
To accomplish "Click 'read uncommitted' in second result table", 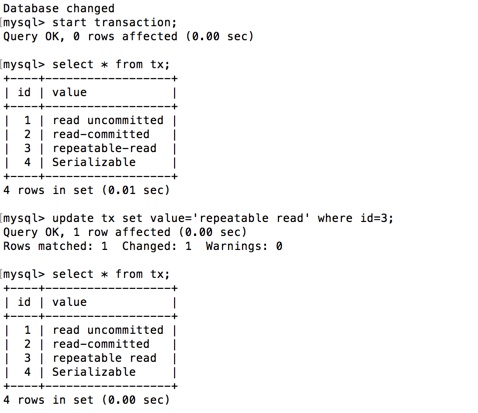I will (x=108, y=330).
